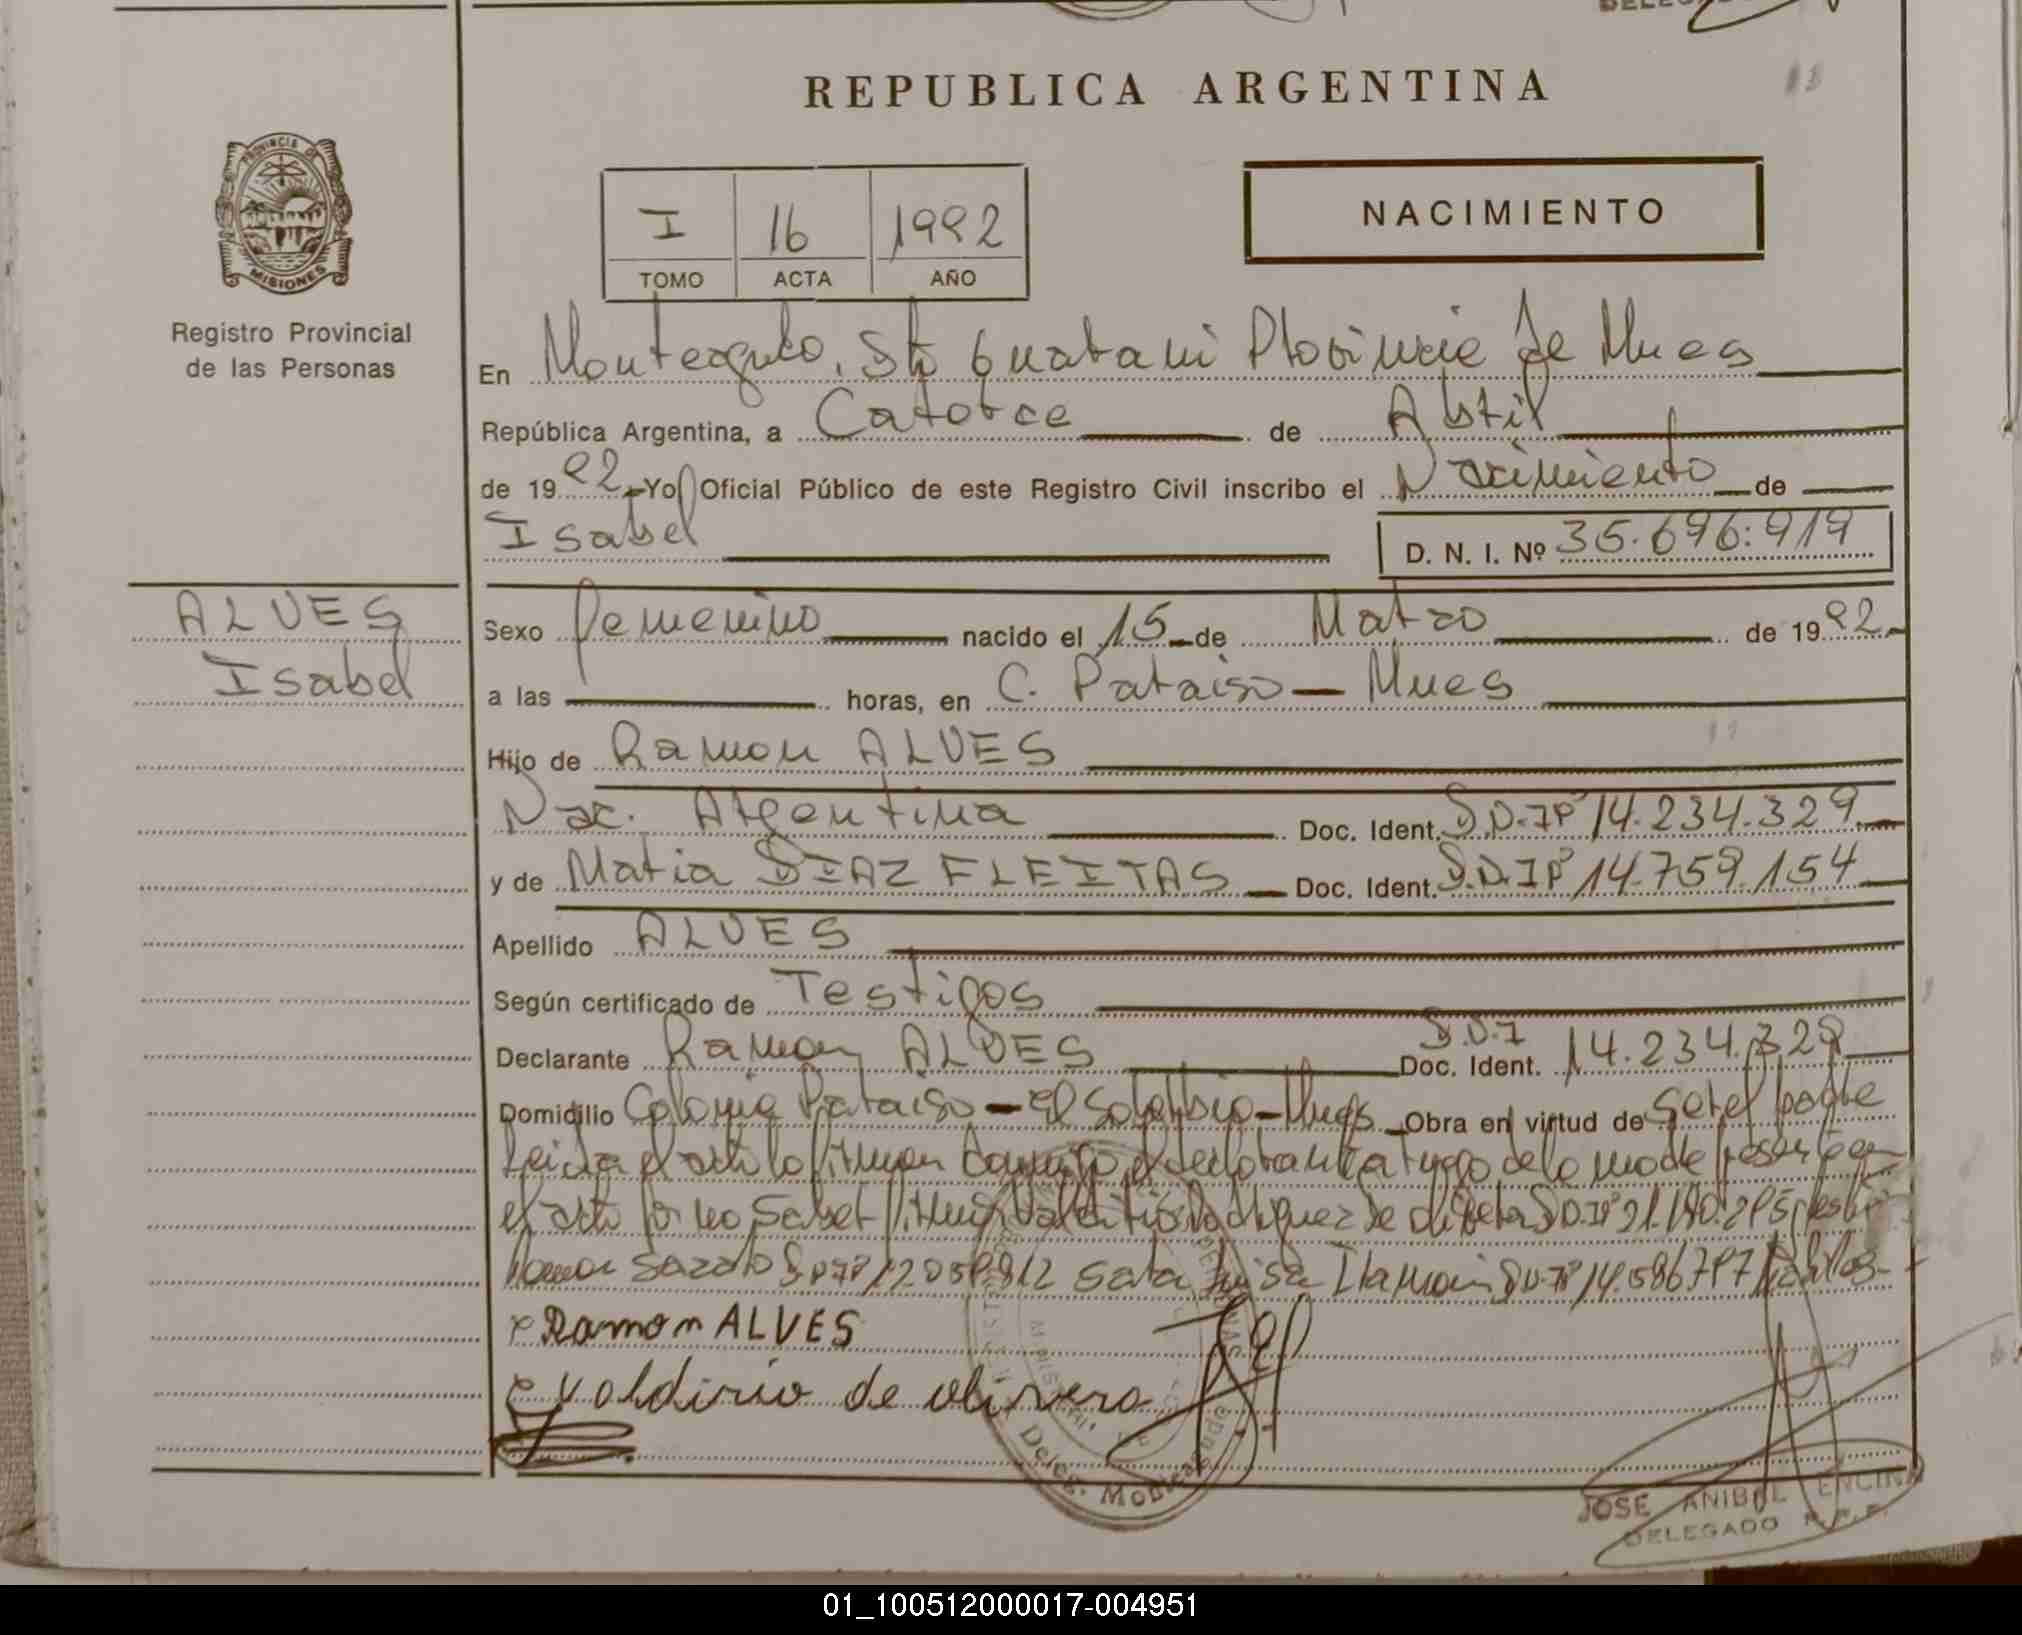Click the NACIMIENTO title box
This screenshot has height=1635, width=2022.
tap(1504, 211)
